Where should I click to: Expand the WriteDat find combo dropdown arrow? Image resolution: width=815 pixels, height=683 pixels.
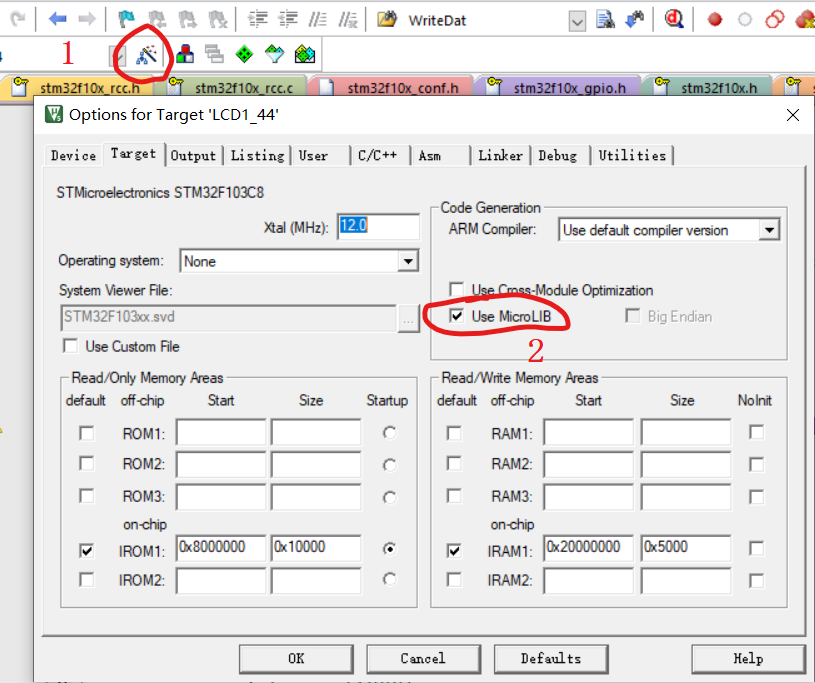click(577, 21)
